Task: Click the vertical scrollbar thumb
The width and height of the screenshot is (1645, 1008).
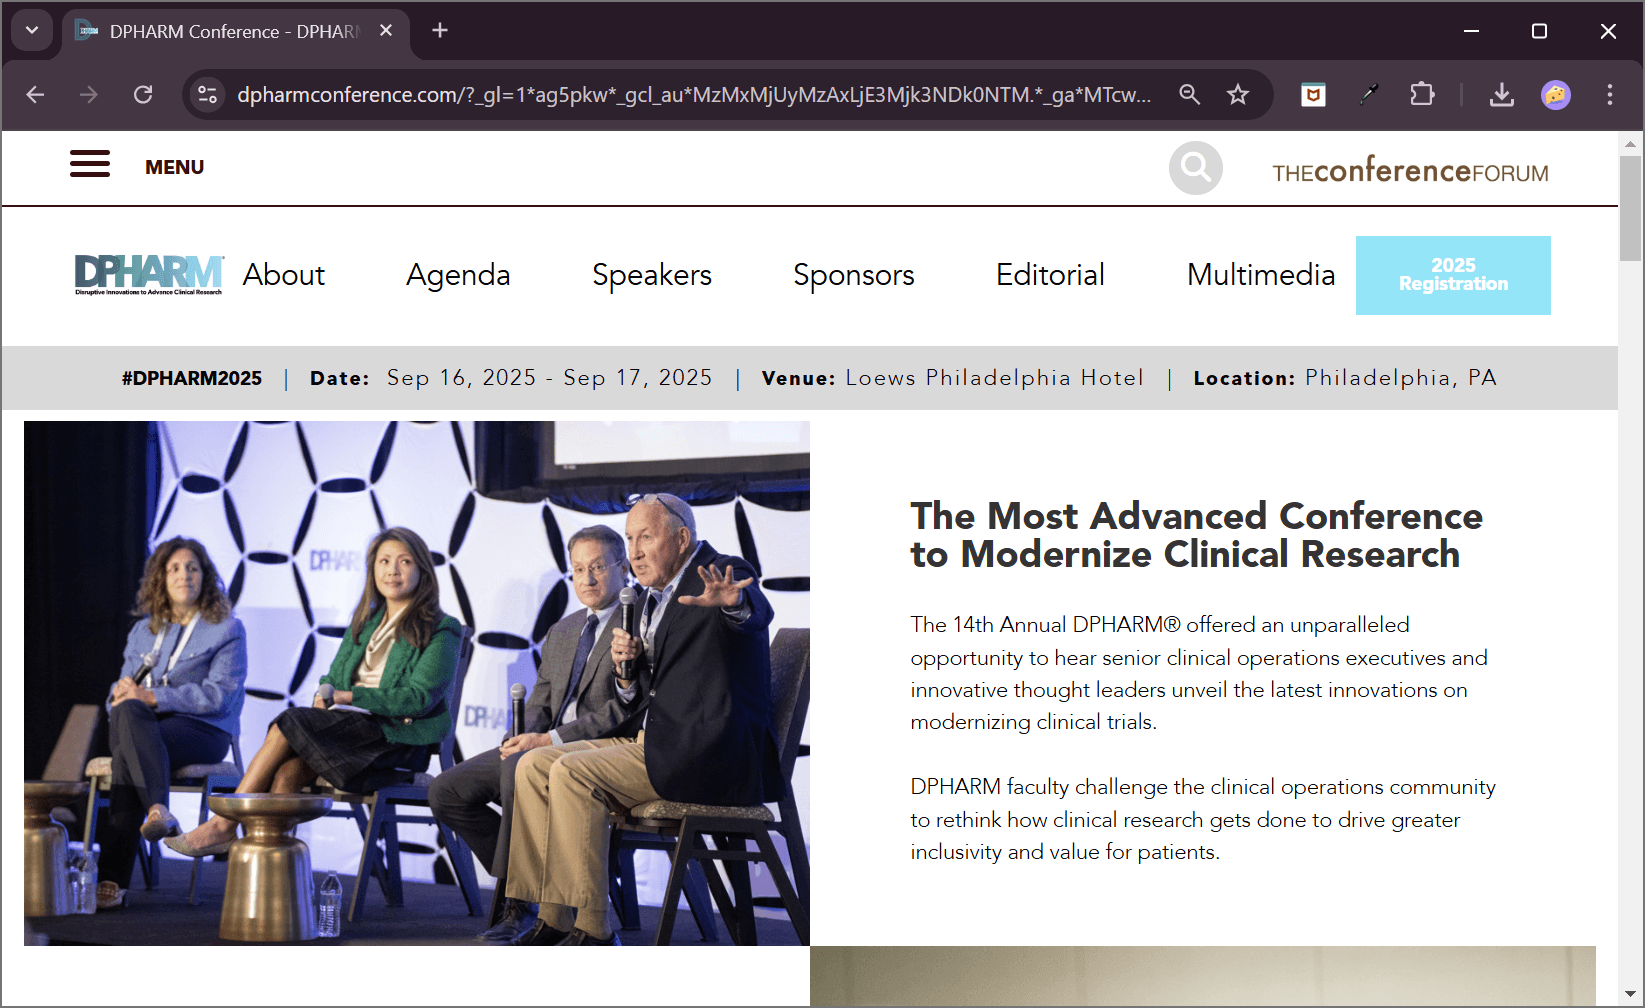Action: coord(1631,207)
